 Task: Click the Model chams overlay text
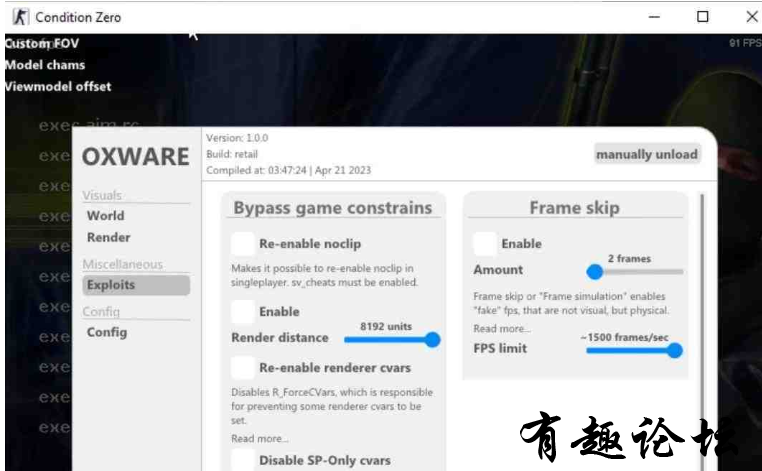45,65
